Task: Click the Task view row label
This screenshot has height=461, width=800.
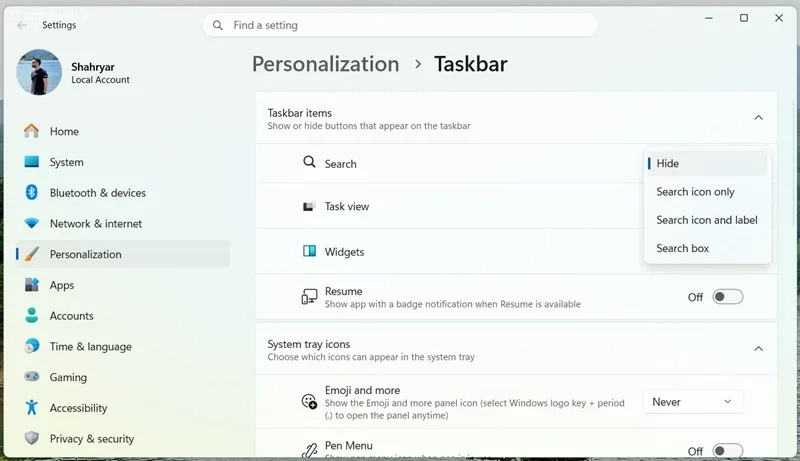Action: pyautogui.click(x=347, y=207)
